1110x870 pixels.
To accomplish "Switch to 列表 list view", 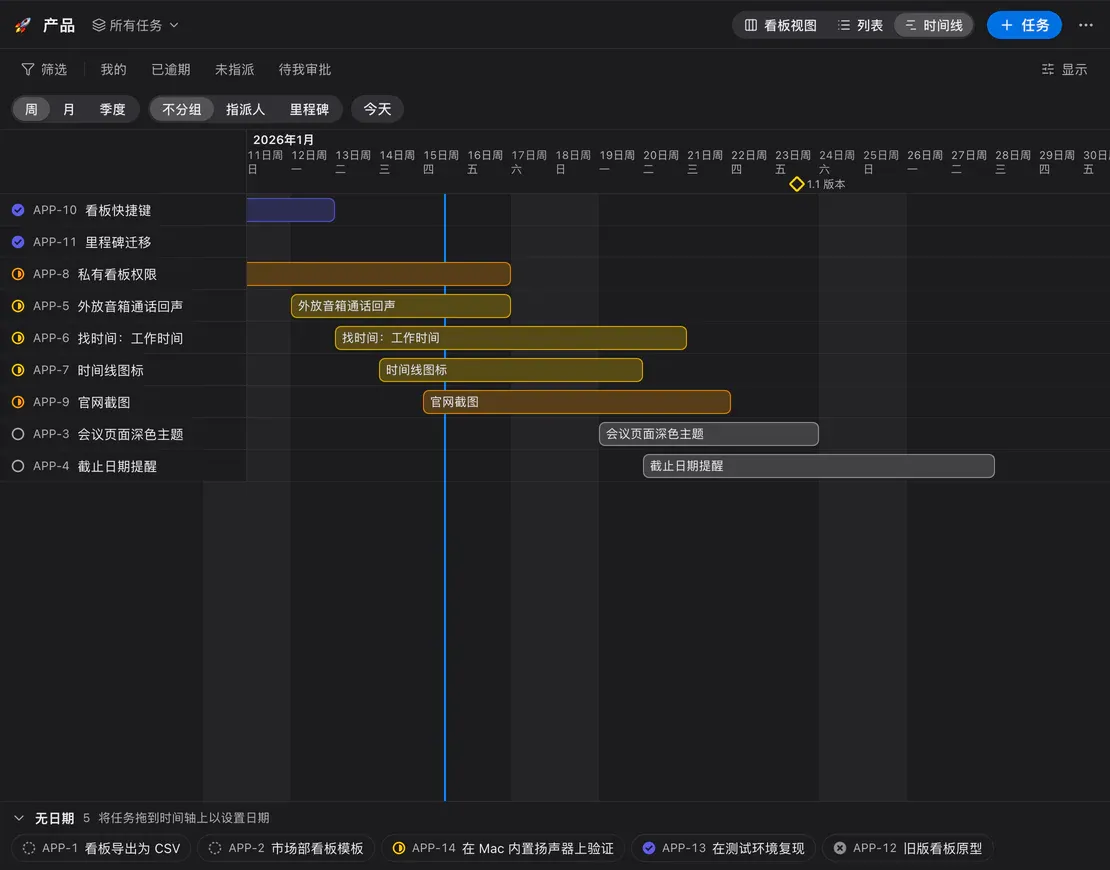I will point(860,25).
